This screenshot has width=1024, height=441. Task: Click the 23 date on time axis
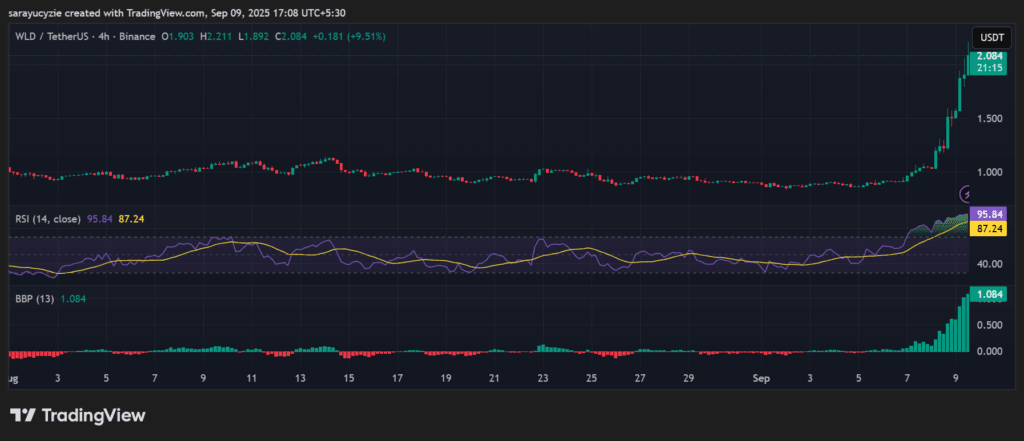543,378
